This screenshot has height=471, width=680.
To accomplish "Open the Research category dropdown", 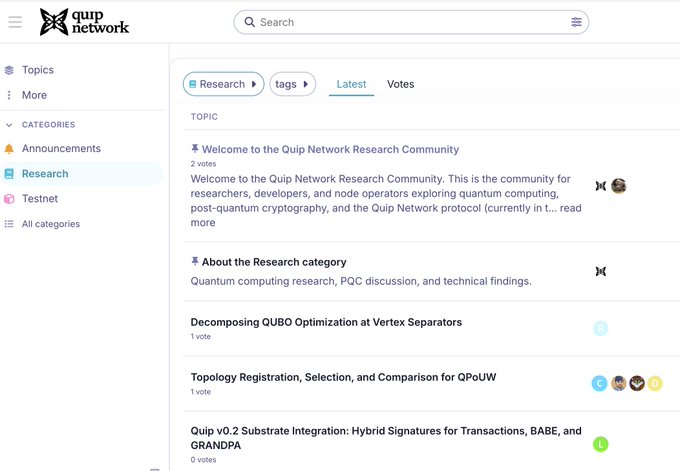I will tap(223, 84).
